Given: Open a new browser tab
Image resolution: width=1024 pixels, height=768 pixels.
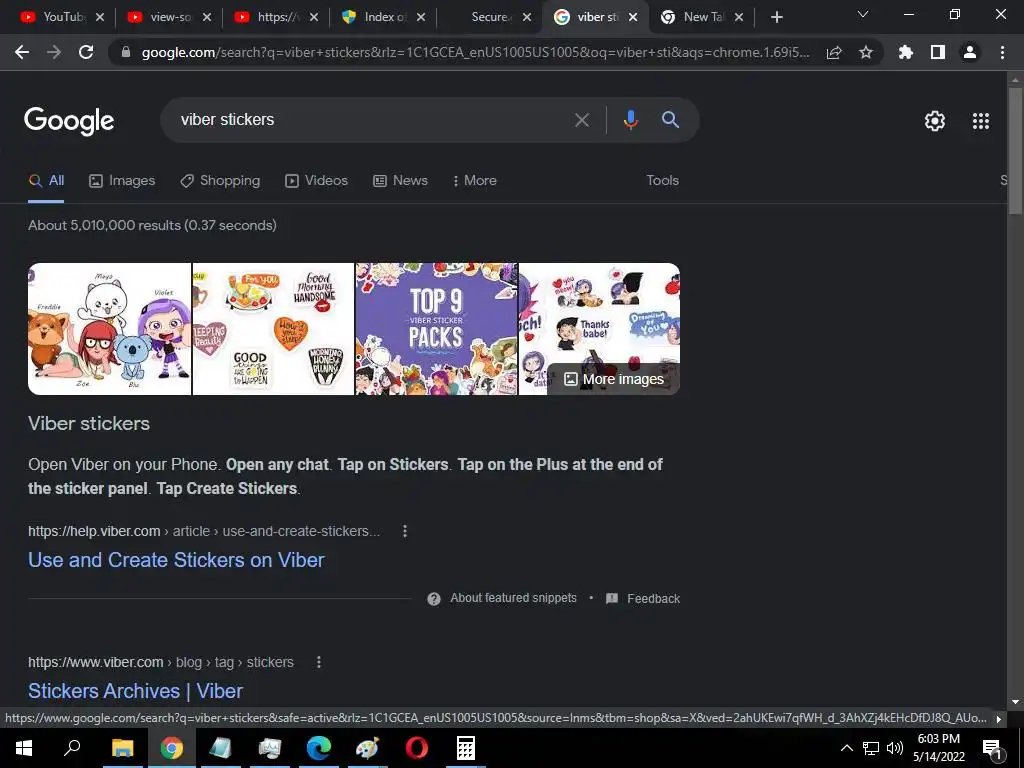Looking at the screenshot, I should 776,18.
